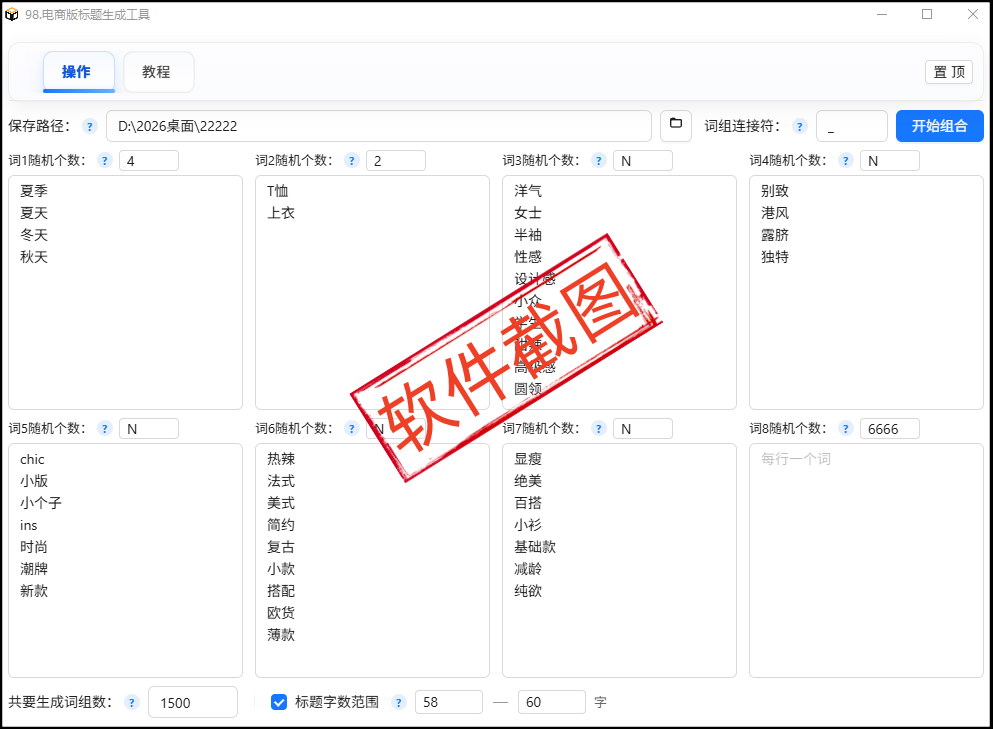Click the 词组连接符 input box
Screen dimensions: 993x729
click(851, 126)
